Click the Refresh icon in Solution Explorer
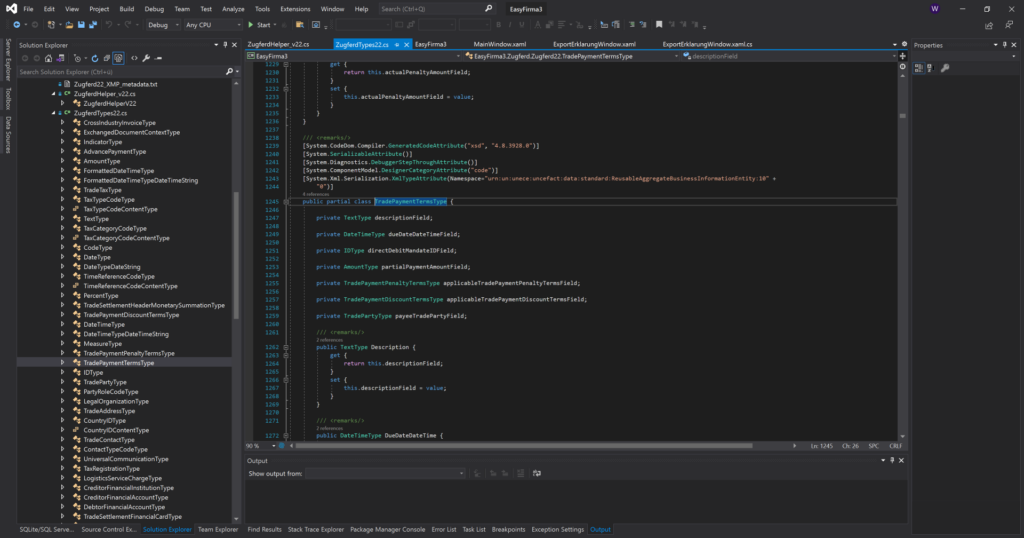The image size is (1024, 538). 95,58
